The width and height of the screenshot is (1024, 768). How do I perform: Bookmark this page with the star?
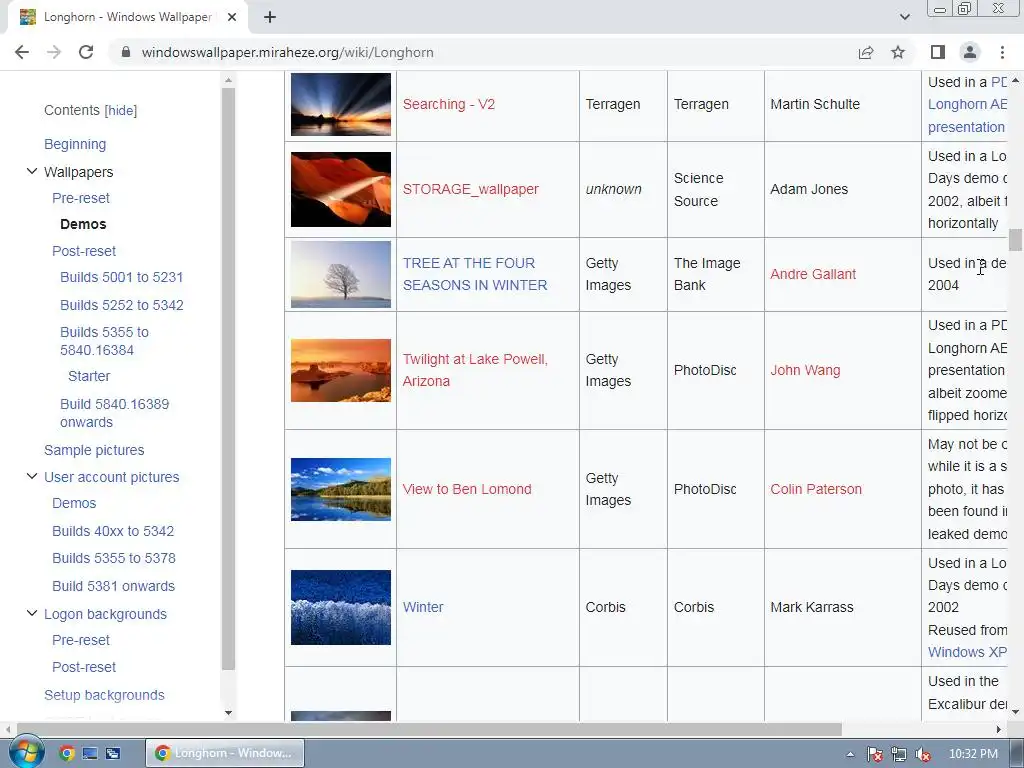point(898,52)
